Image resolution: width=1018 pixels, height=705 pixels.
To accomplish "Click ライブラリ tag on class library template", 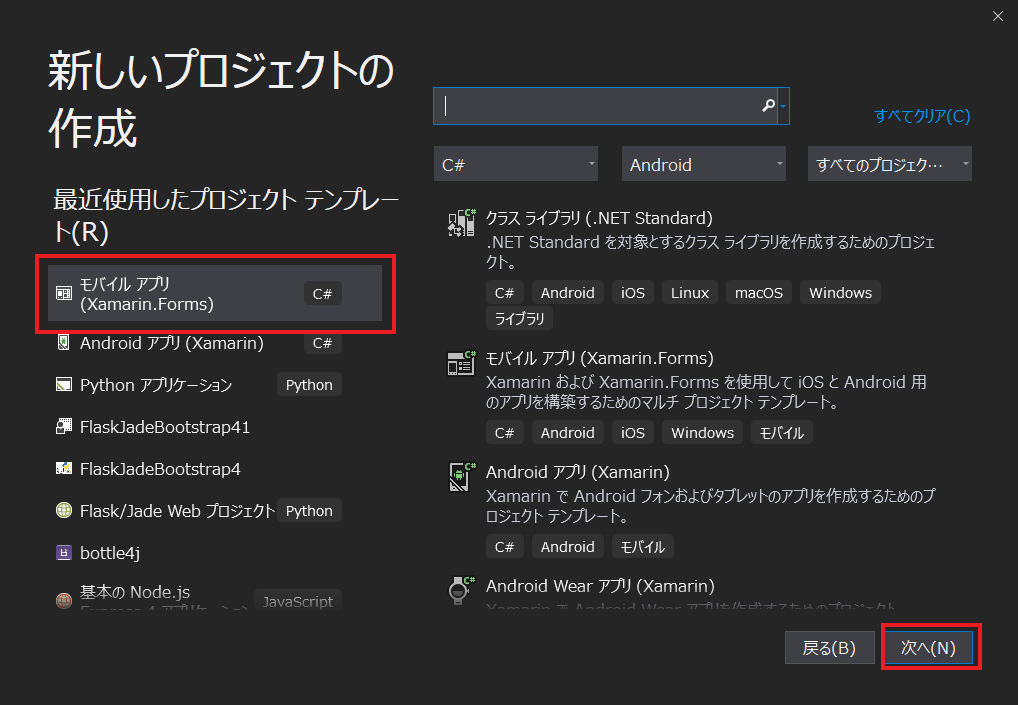I will point(519,319).
